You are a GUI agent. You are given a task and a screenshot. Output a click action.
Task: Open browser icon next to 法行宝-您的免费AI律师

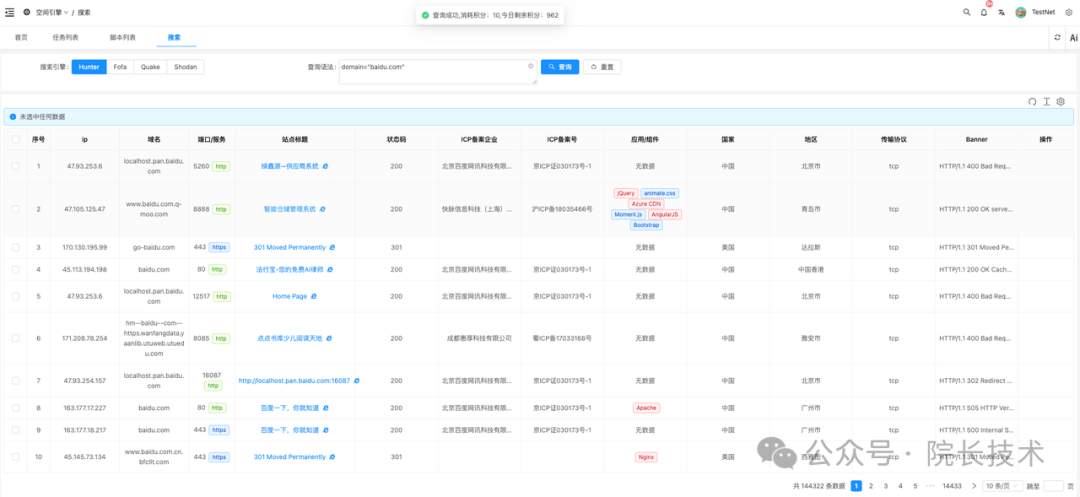click(330, 269)
